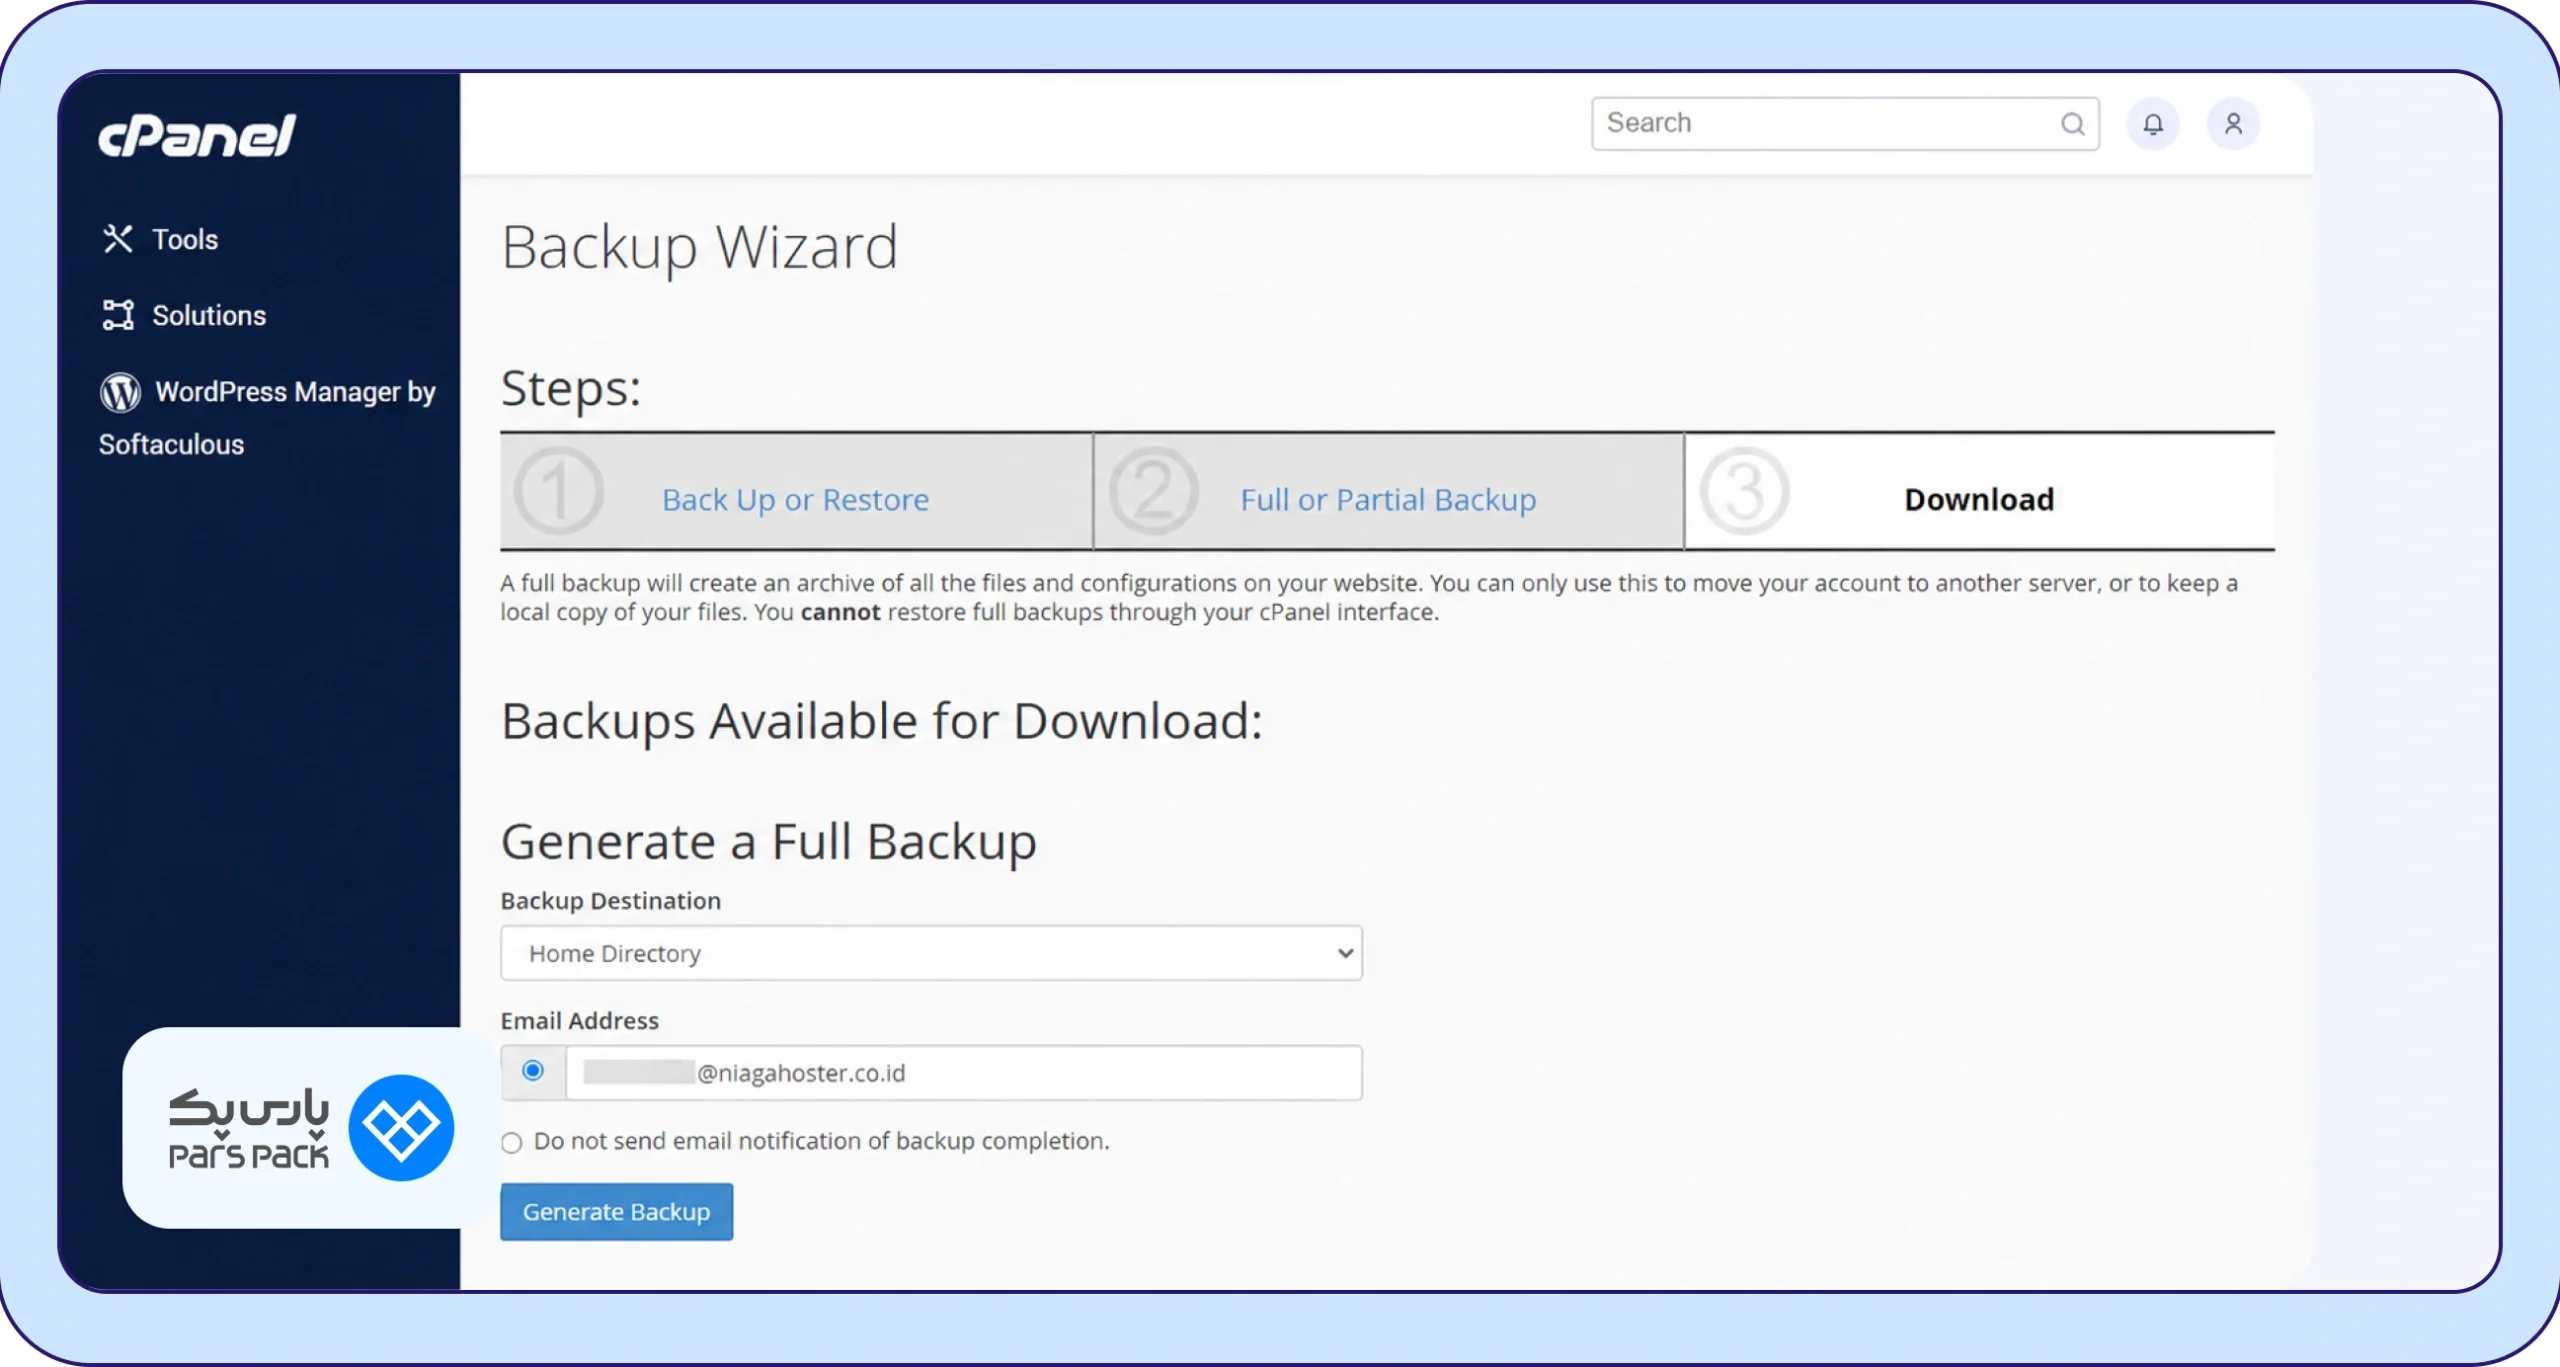Click the 'Backup Destination' label
The width and height of the screenshot is (2560, 1367).
[x=611, y=901]
